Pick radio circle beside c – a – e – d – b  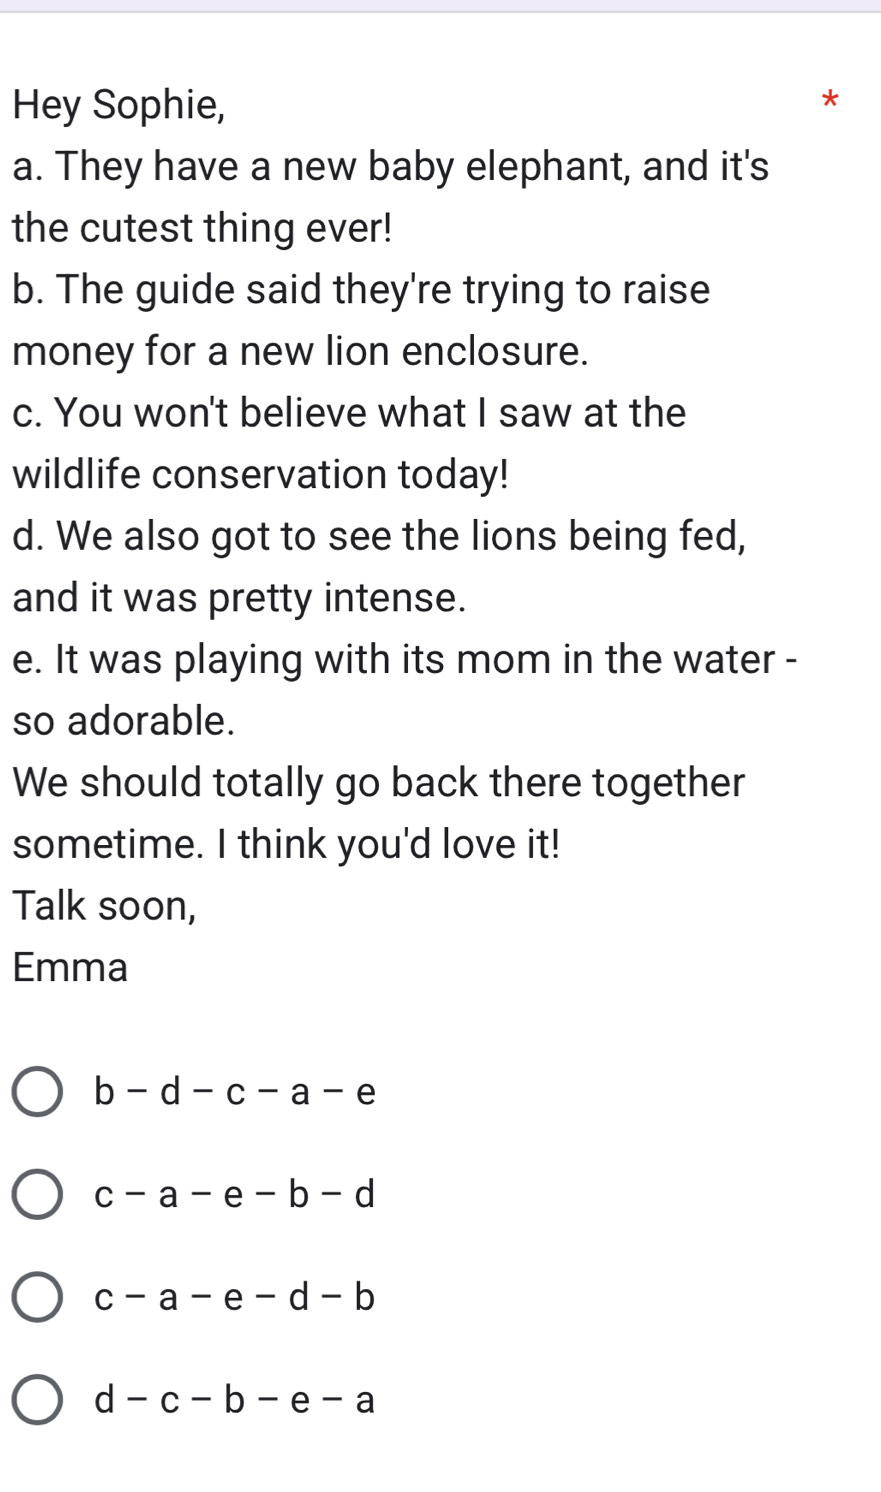pyautogui.click(x=38, y=1297)
